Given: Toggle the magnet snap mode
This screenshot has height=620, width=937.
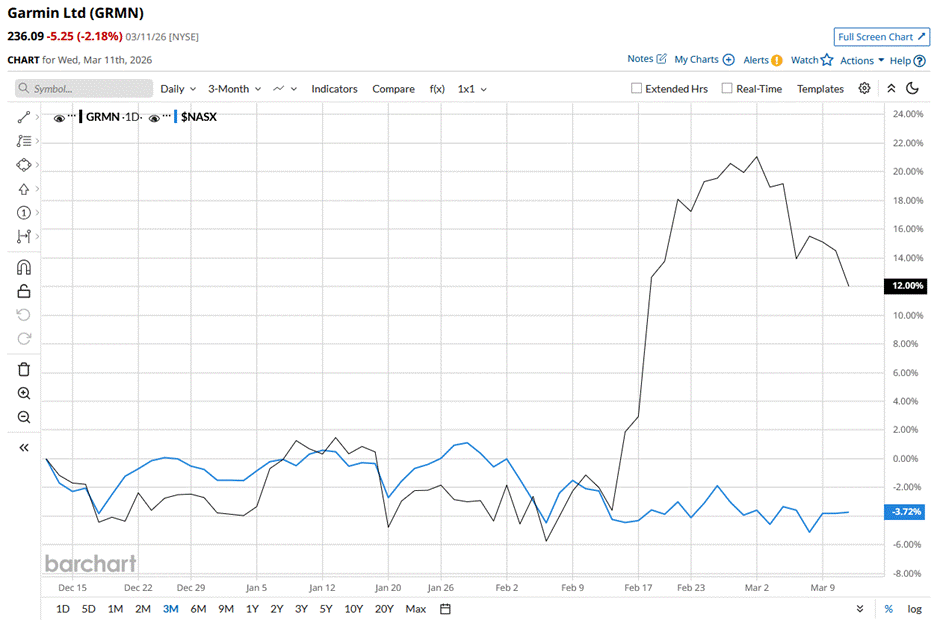Looking at the screenshot, I should point(23,267).
